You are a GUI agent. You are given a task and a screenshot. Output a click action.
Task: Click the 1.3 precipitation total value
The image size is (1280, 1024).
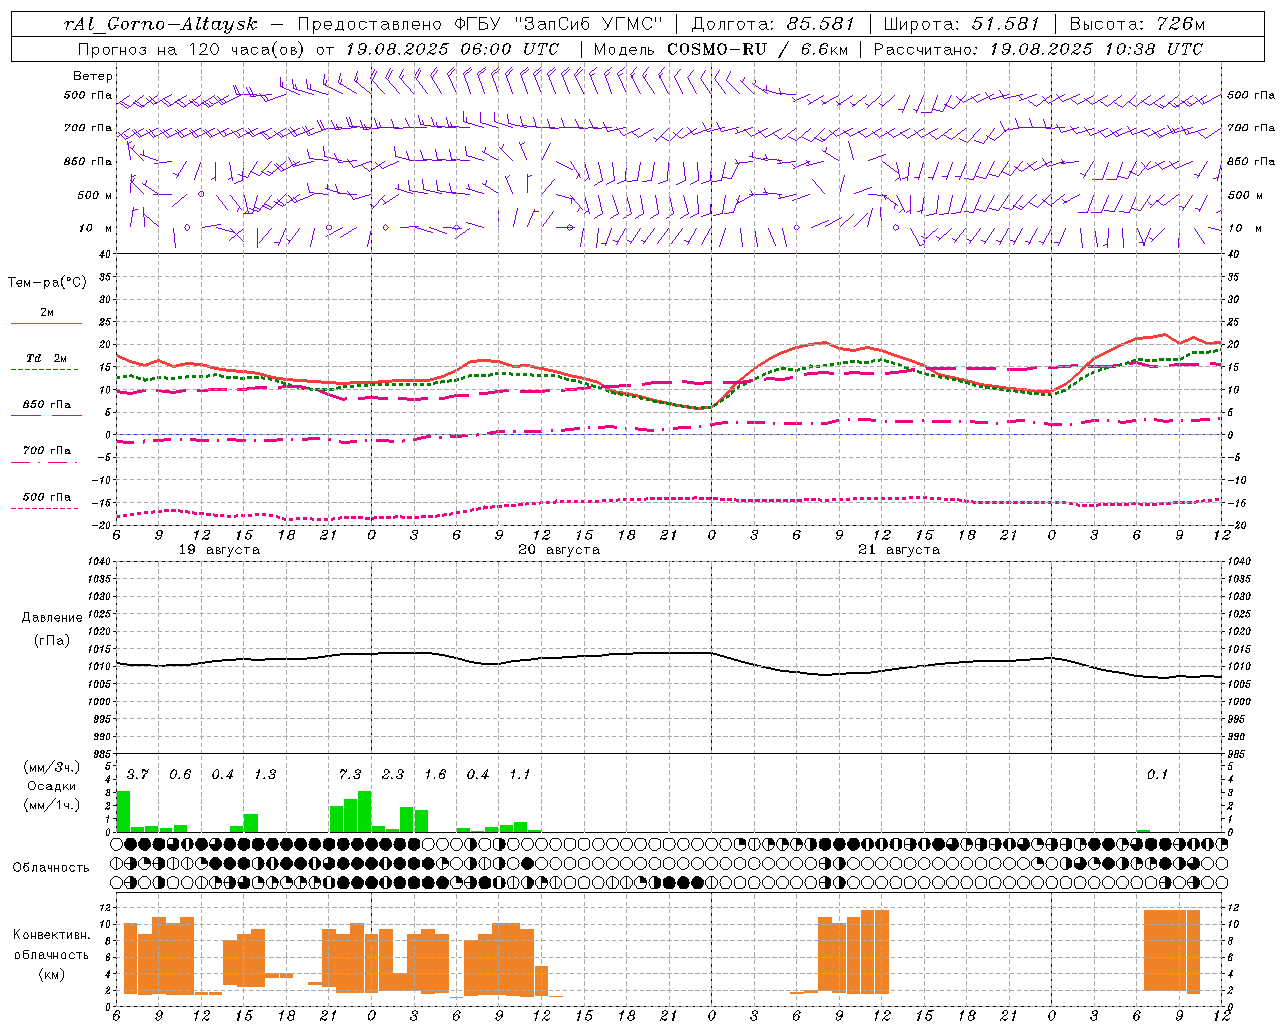[x=265, y=774]
